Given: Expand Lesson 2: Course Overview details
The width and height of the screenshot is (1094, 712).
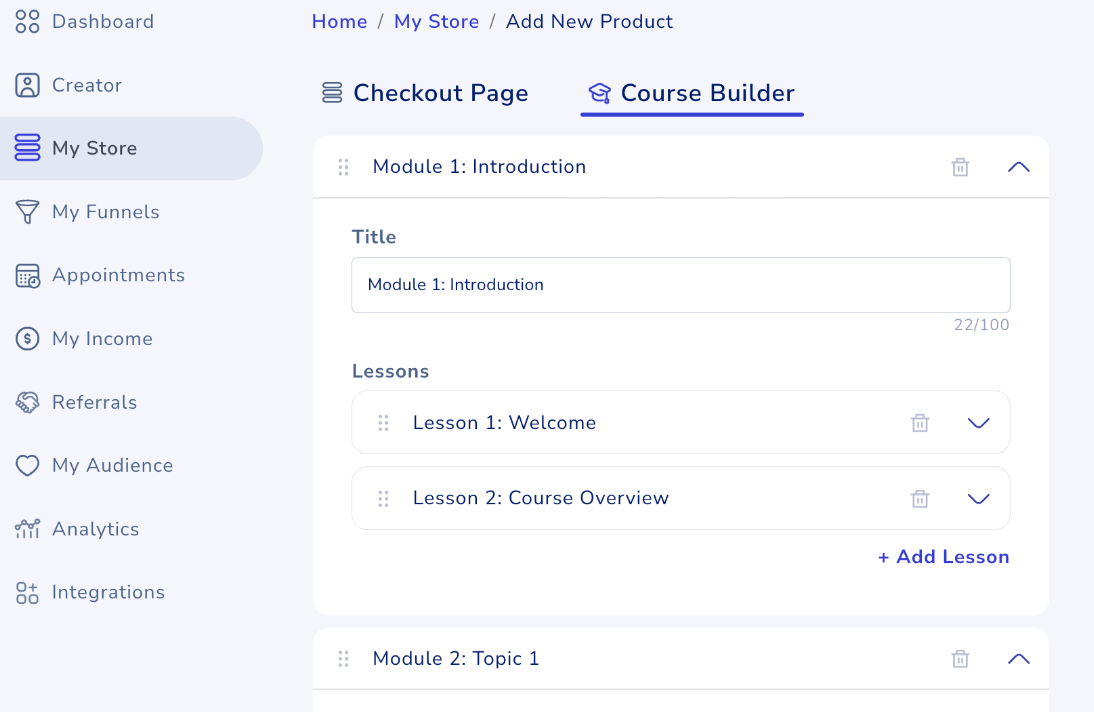Looking at the screenshot, I should tap(978, 498).
